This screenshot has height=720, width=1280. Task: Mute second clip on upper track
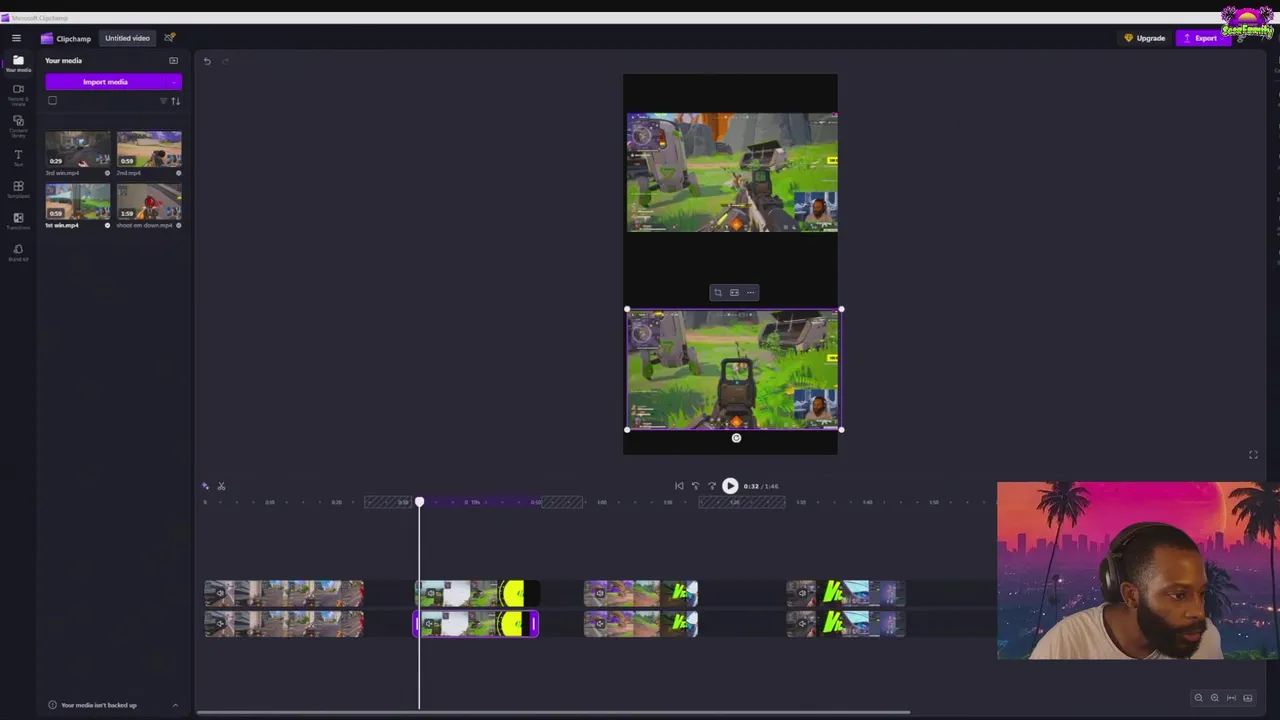pos(430,593)
